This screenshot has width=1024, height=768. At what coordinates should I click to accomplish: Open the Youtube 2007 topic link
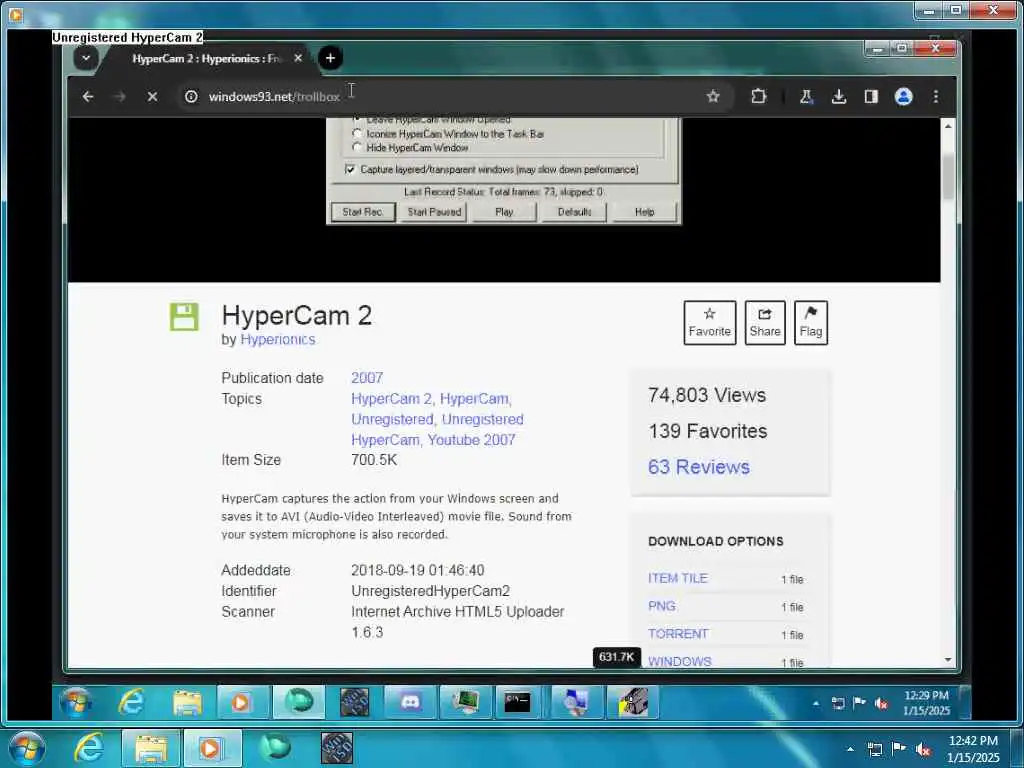472,440
